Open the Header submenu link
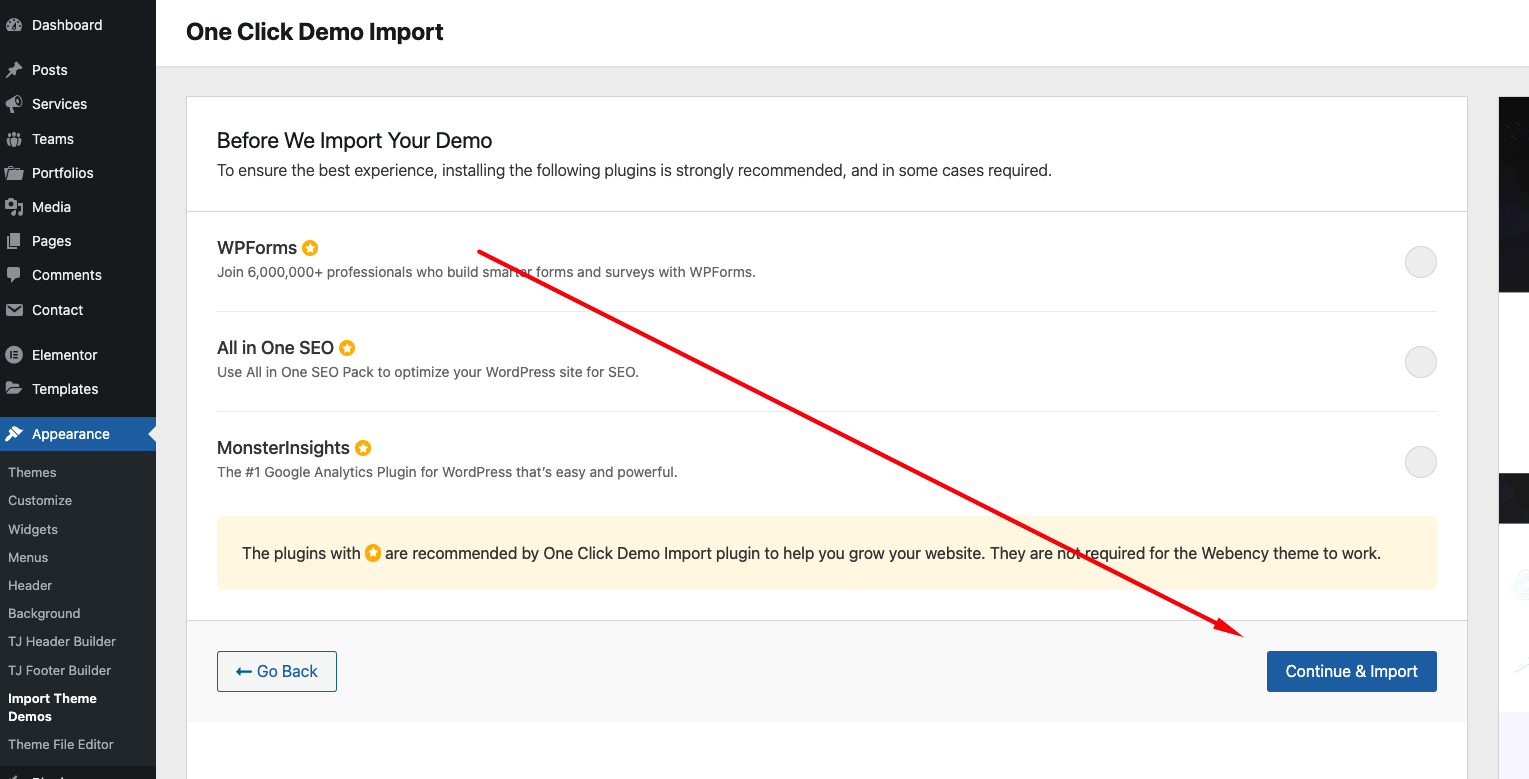1529x779 pixels. pyautogui.click(x=30, y=585)
